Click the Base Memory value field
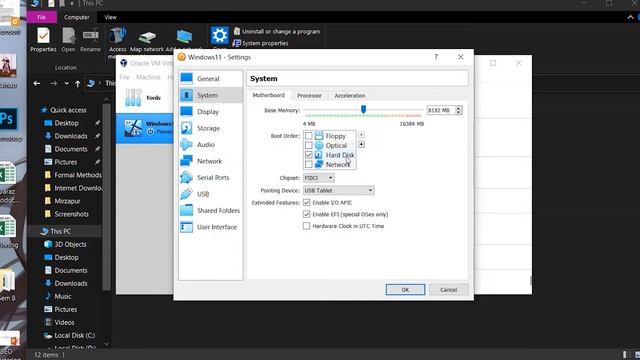640x360 pixels. coord(441,110)
